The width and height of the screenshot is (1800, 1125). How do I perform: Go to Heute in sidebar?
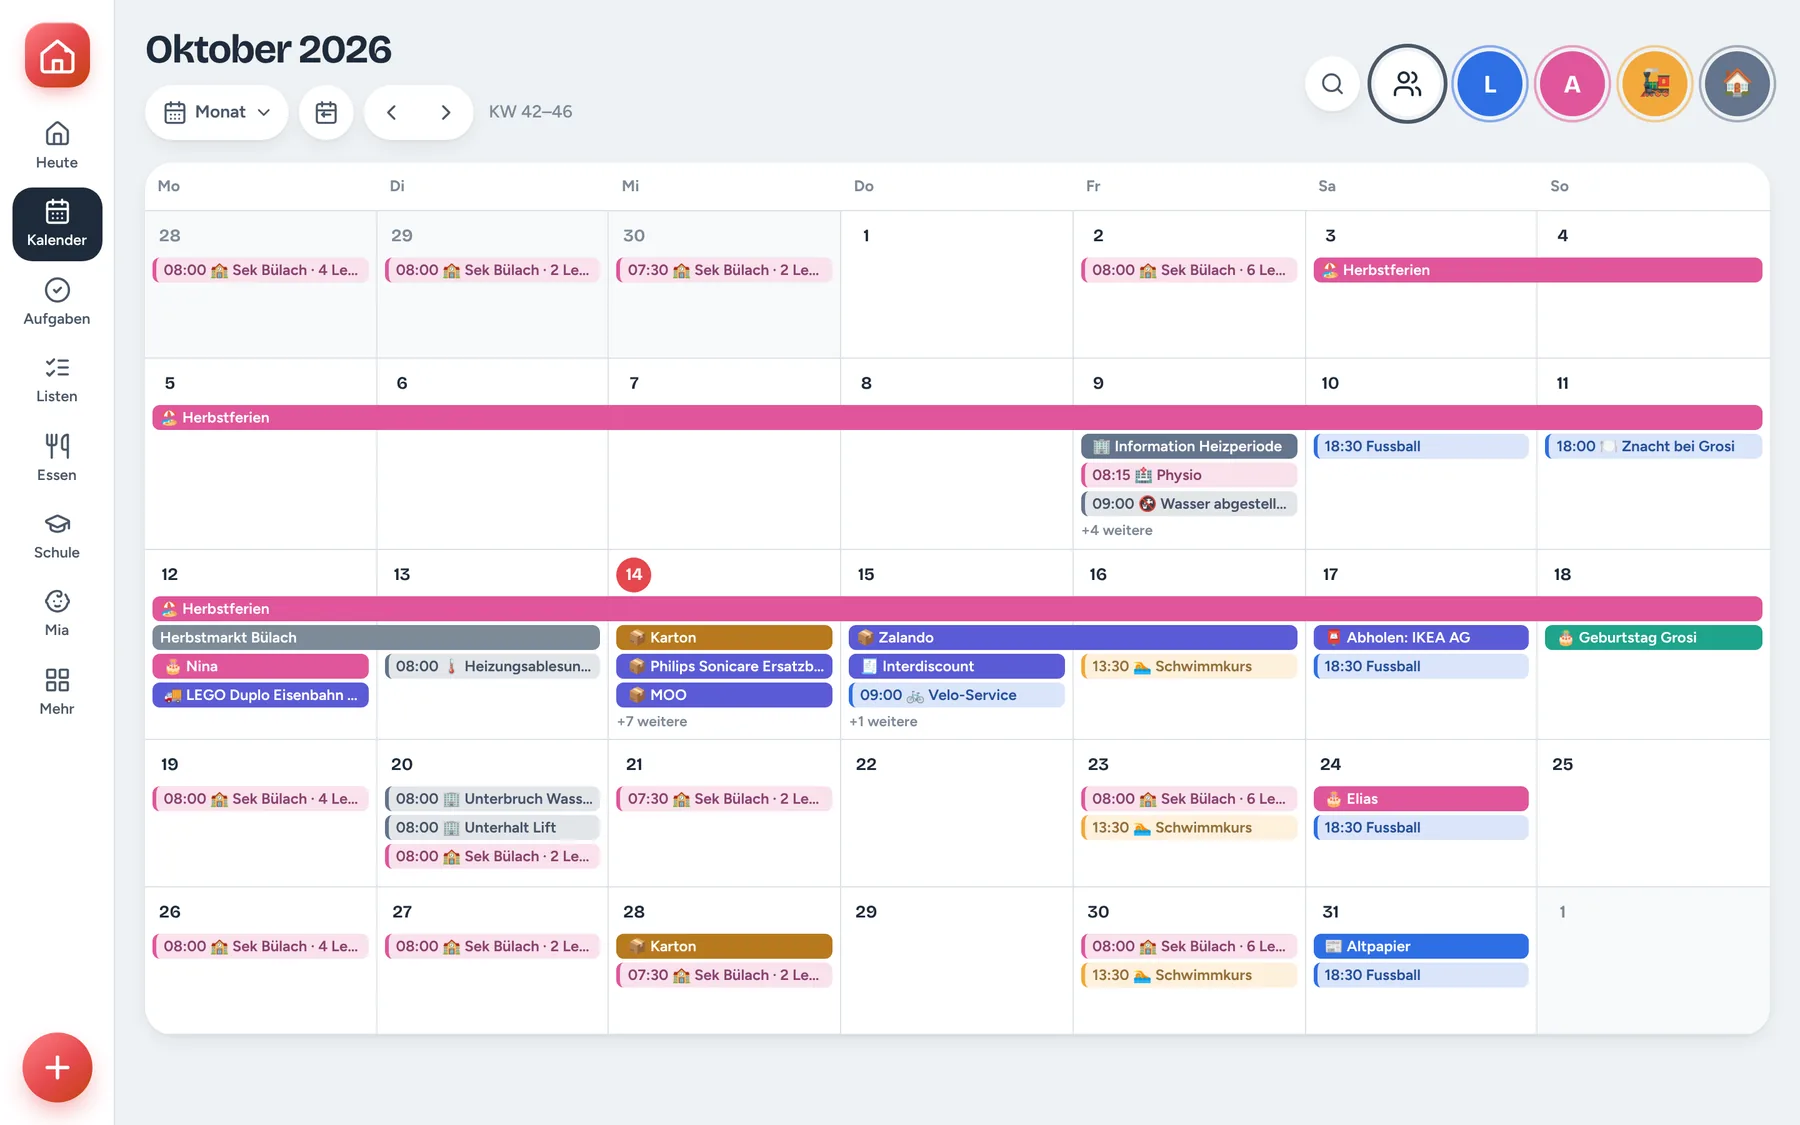[57, 145]
